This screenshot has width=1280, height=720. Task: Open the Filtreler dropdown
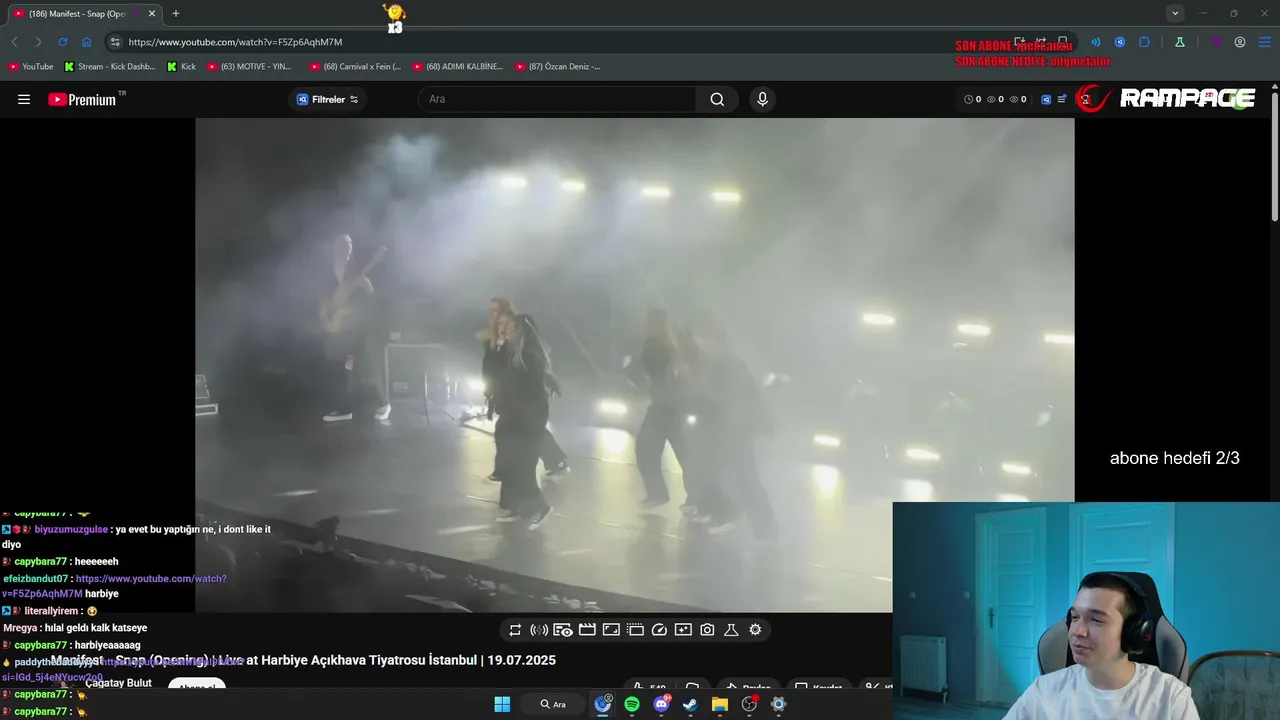(x=327, y=99)
